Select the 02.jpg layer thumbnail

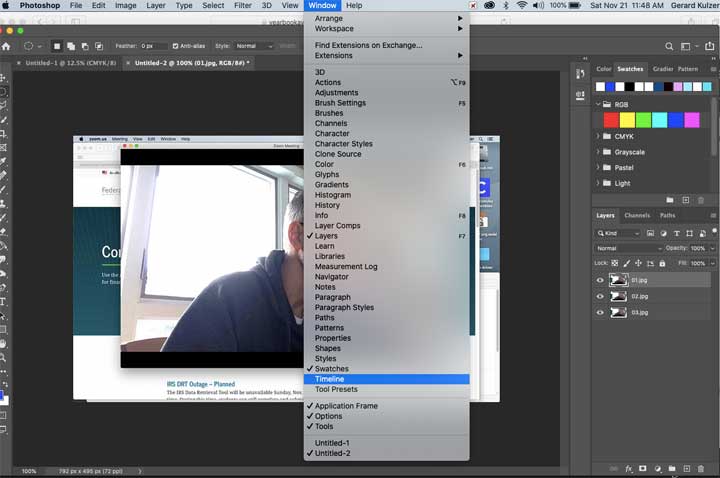click(618, 296)
